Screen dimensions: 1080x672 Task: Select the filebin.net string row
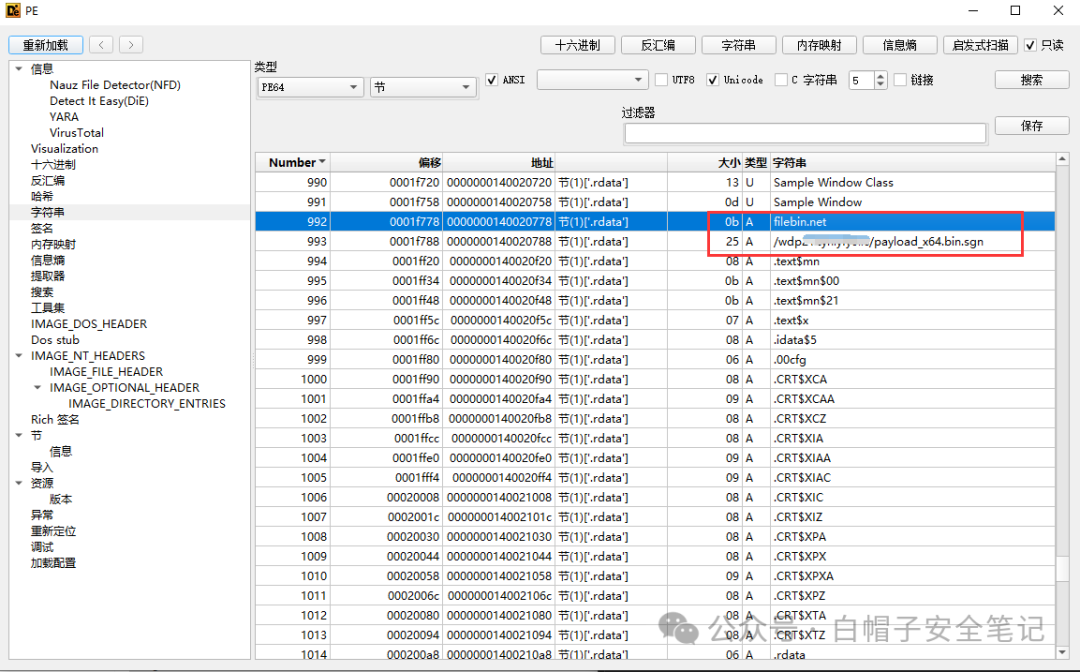[x=655, y=222]
